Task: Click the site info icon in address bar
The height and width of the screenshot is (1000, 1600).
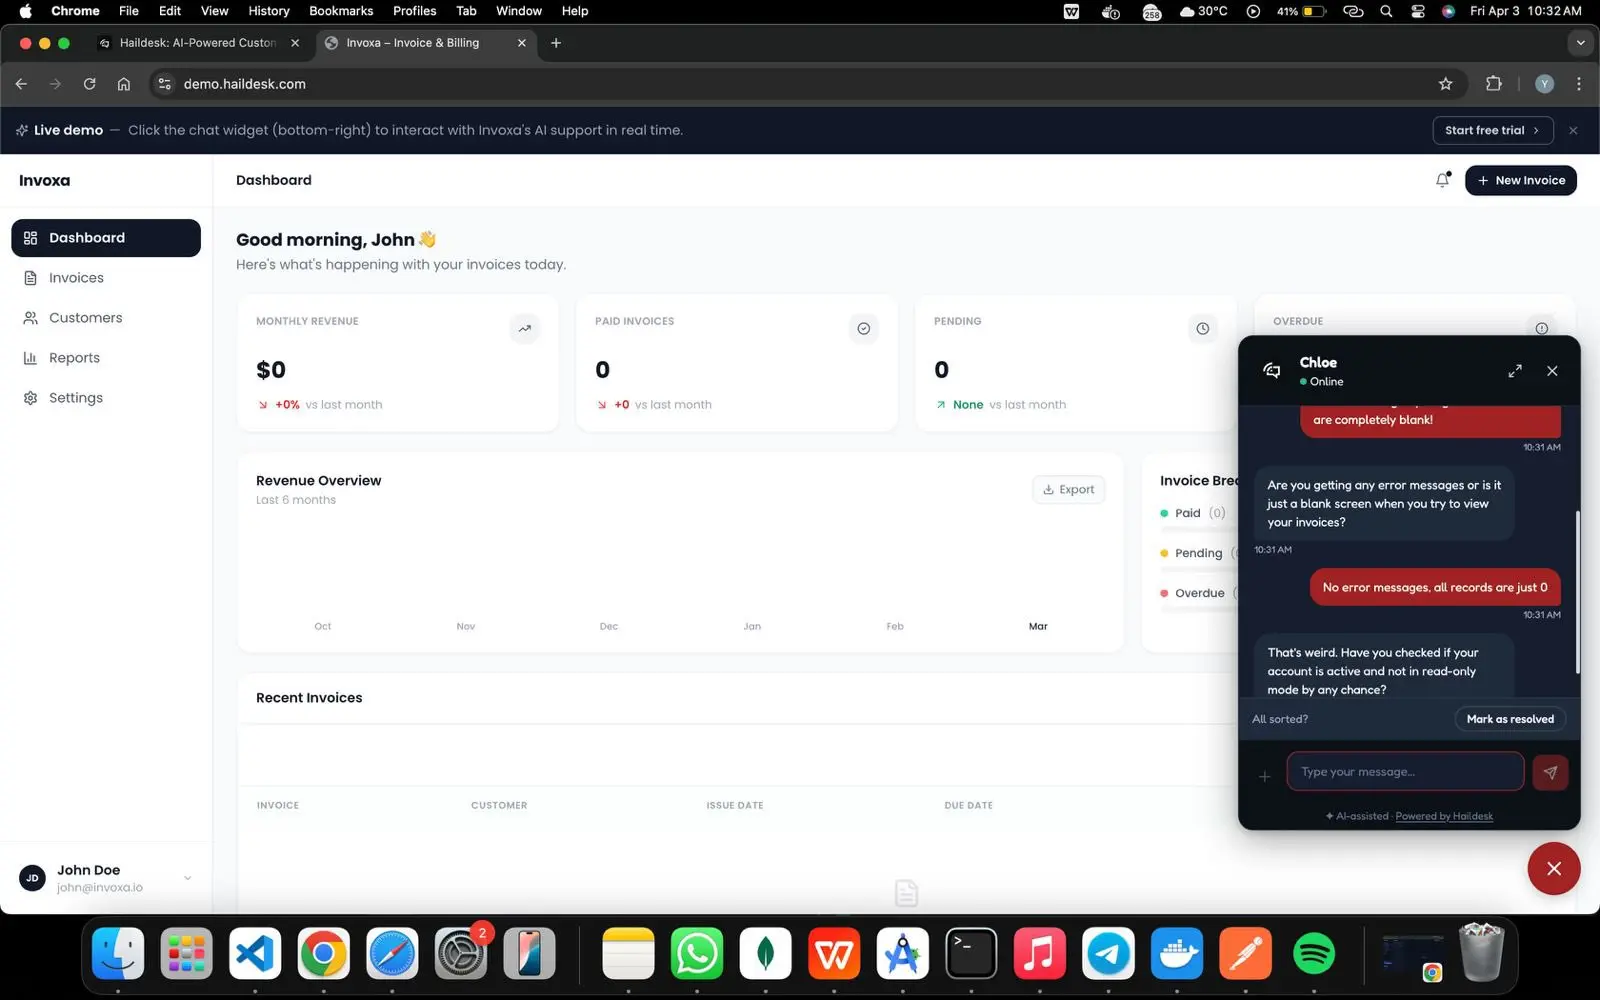Action: (165, 84)
